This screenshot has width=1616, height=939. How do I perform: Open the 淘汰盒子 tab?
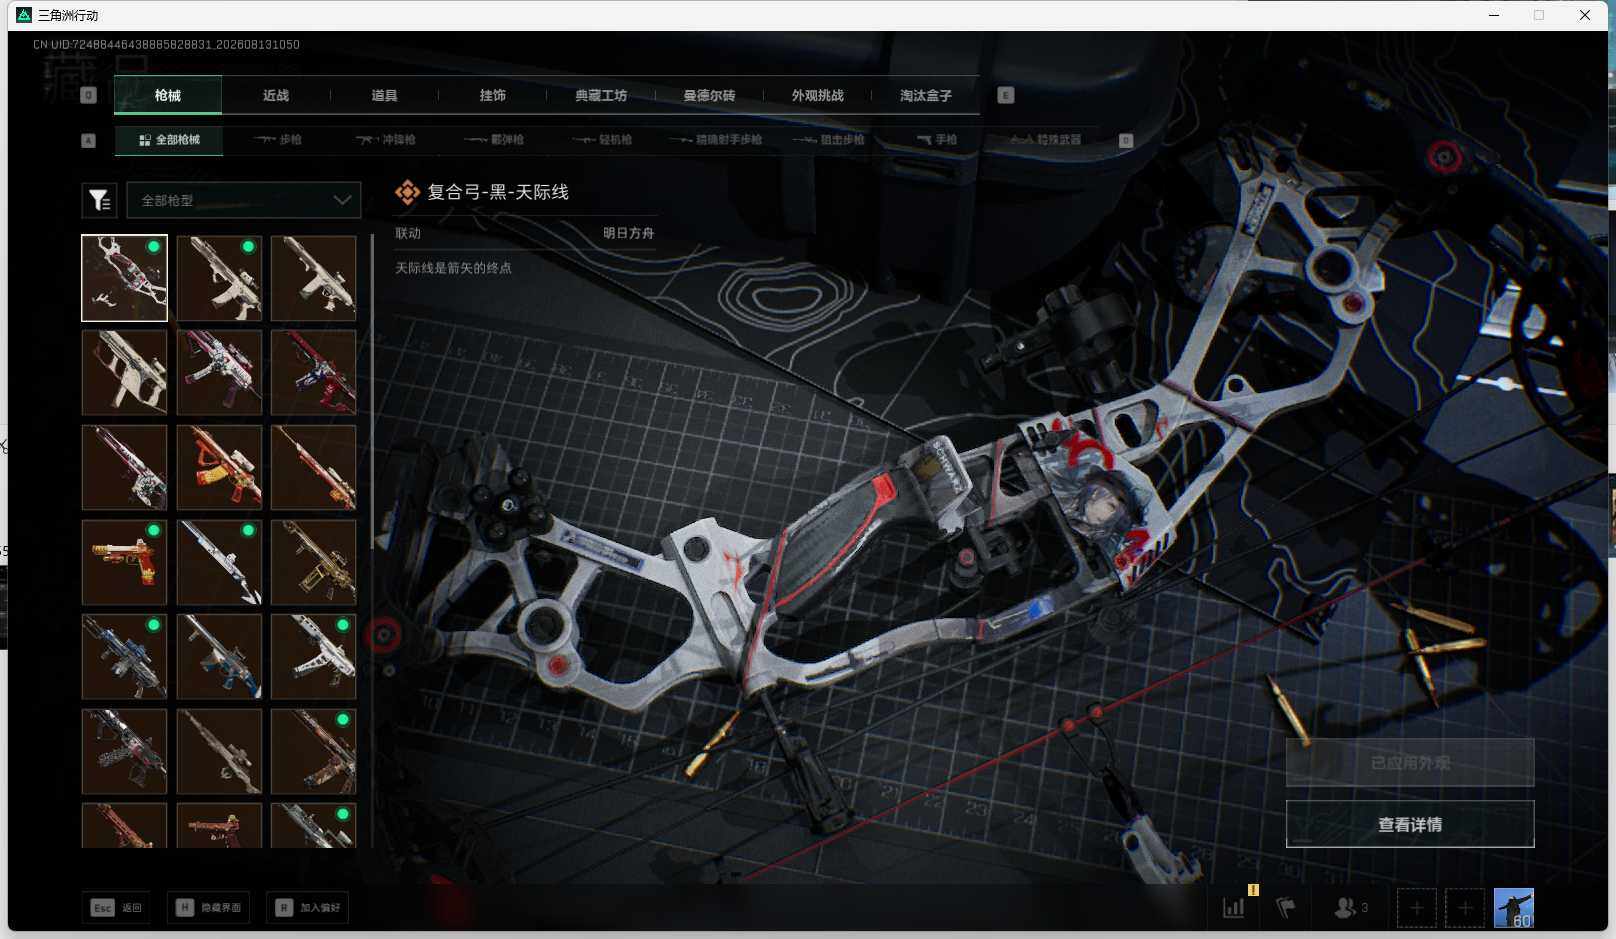pyautogui.click(x=925, y=95)
